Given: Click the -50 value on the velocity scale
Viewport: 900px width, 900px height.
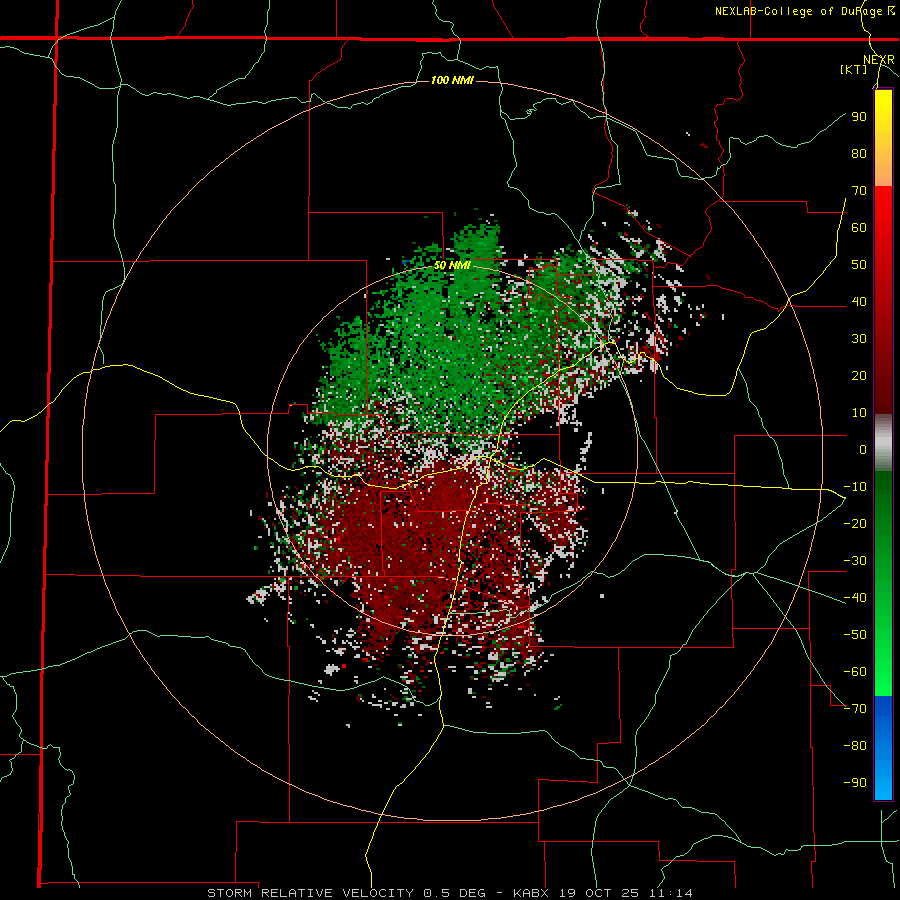Looking at the screenshot, I should (x=855, y=635).
